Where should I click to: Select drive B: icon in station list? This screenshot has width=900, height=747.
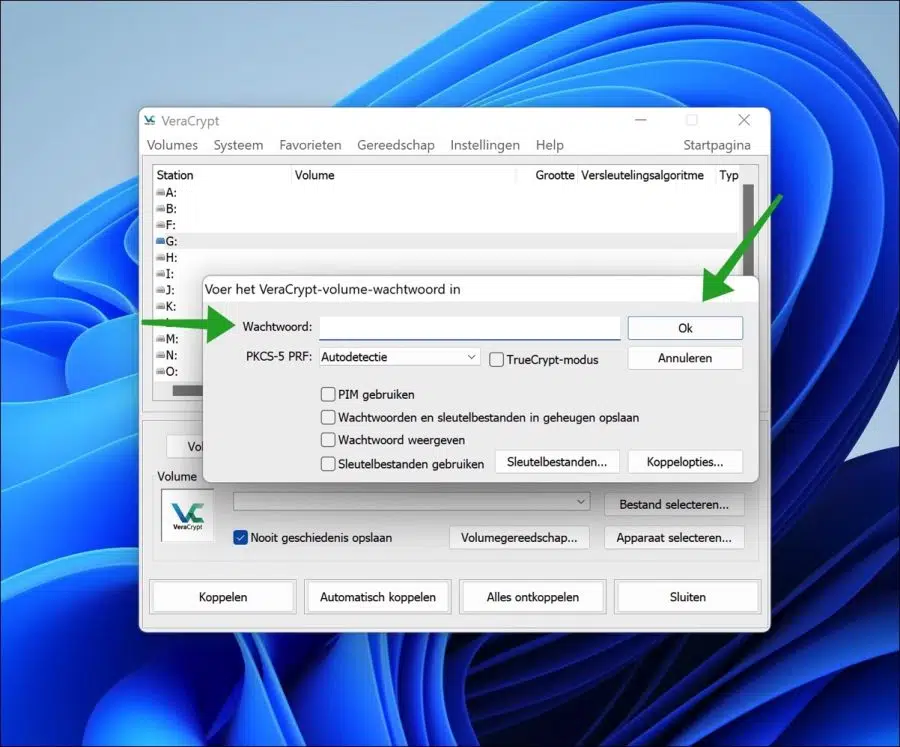pyautogui.click(x=161, y=208)
